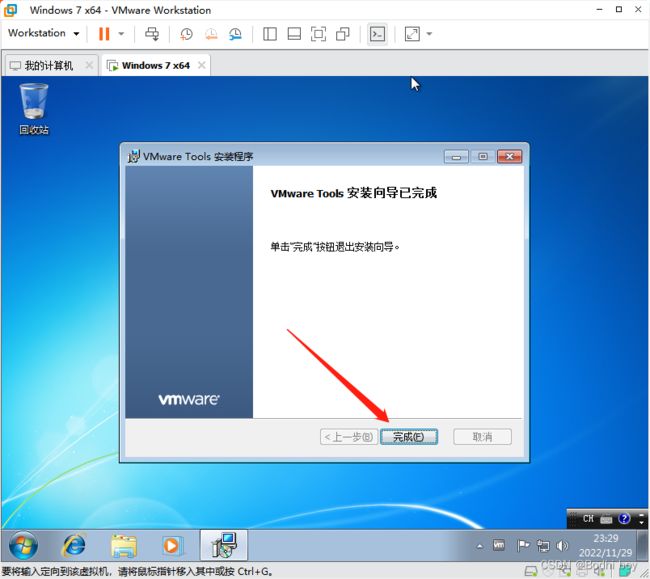Take a snapshot of the VM

point(186,34)
